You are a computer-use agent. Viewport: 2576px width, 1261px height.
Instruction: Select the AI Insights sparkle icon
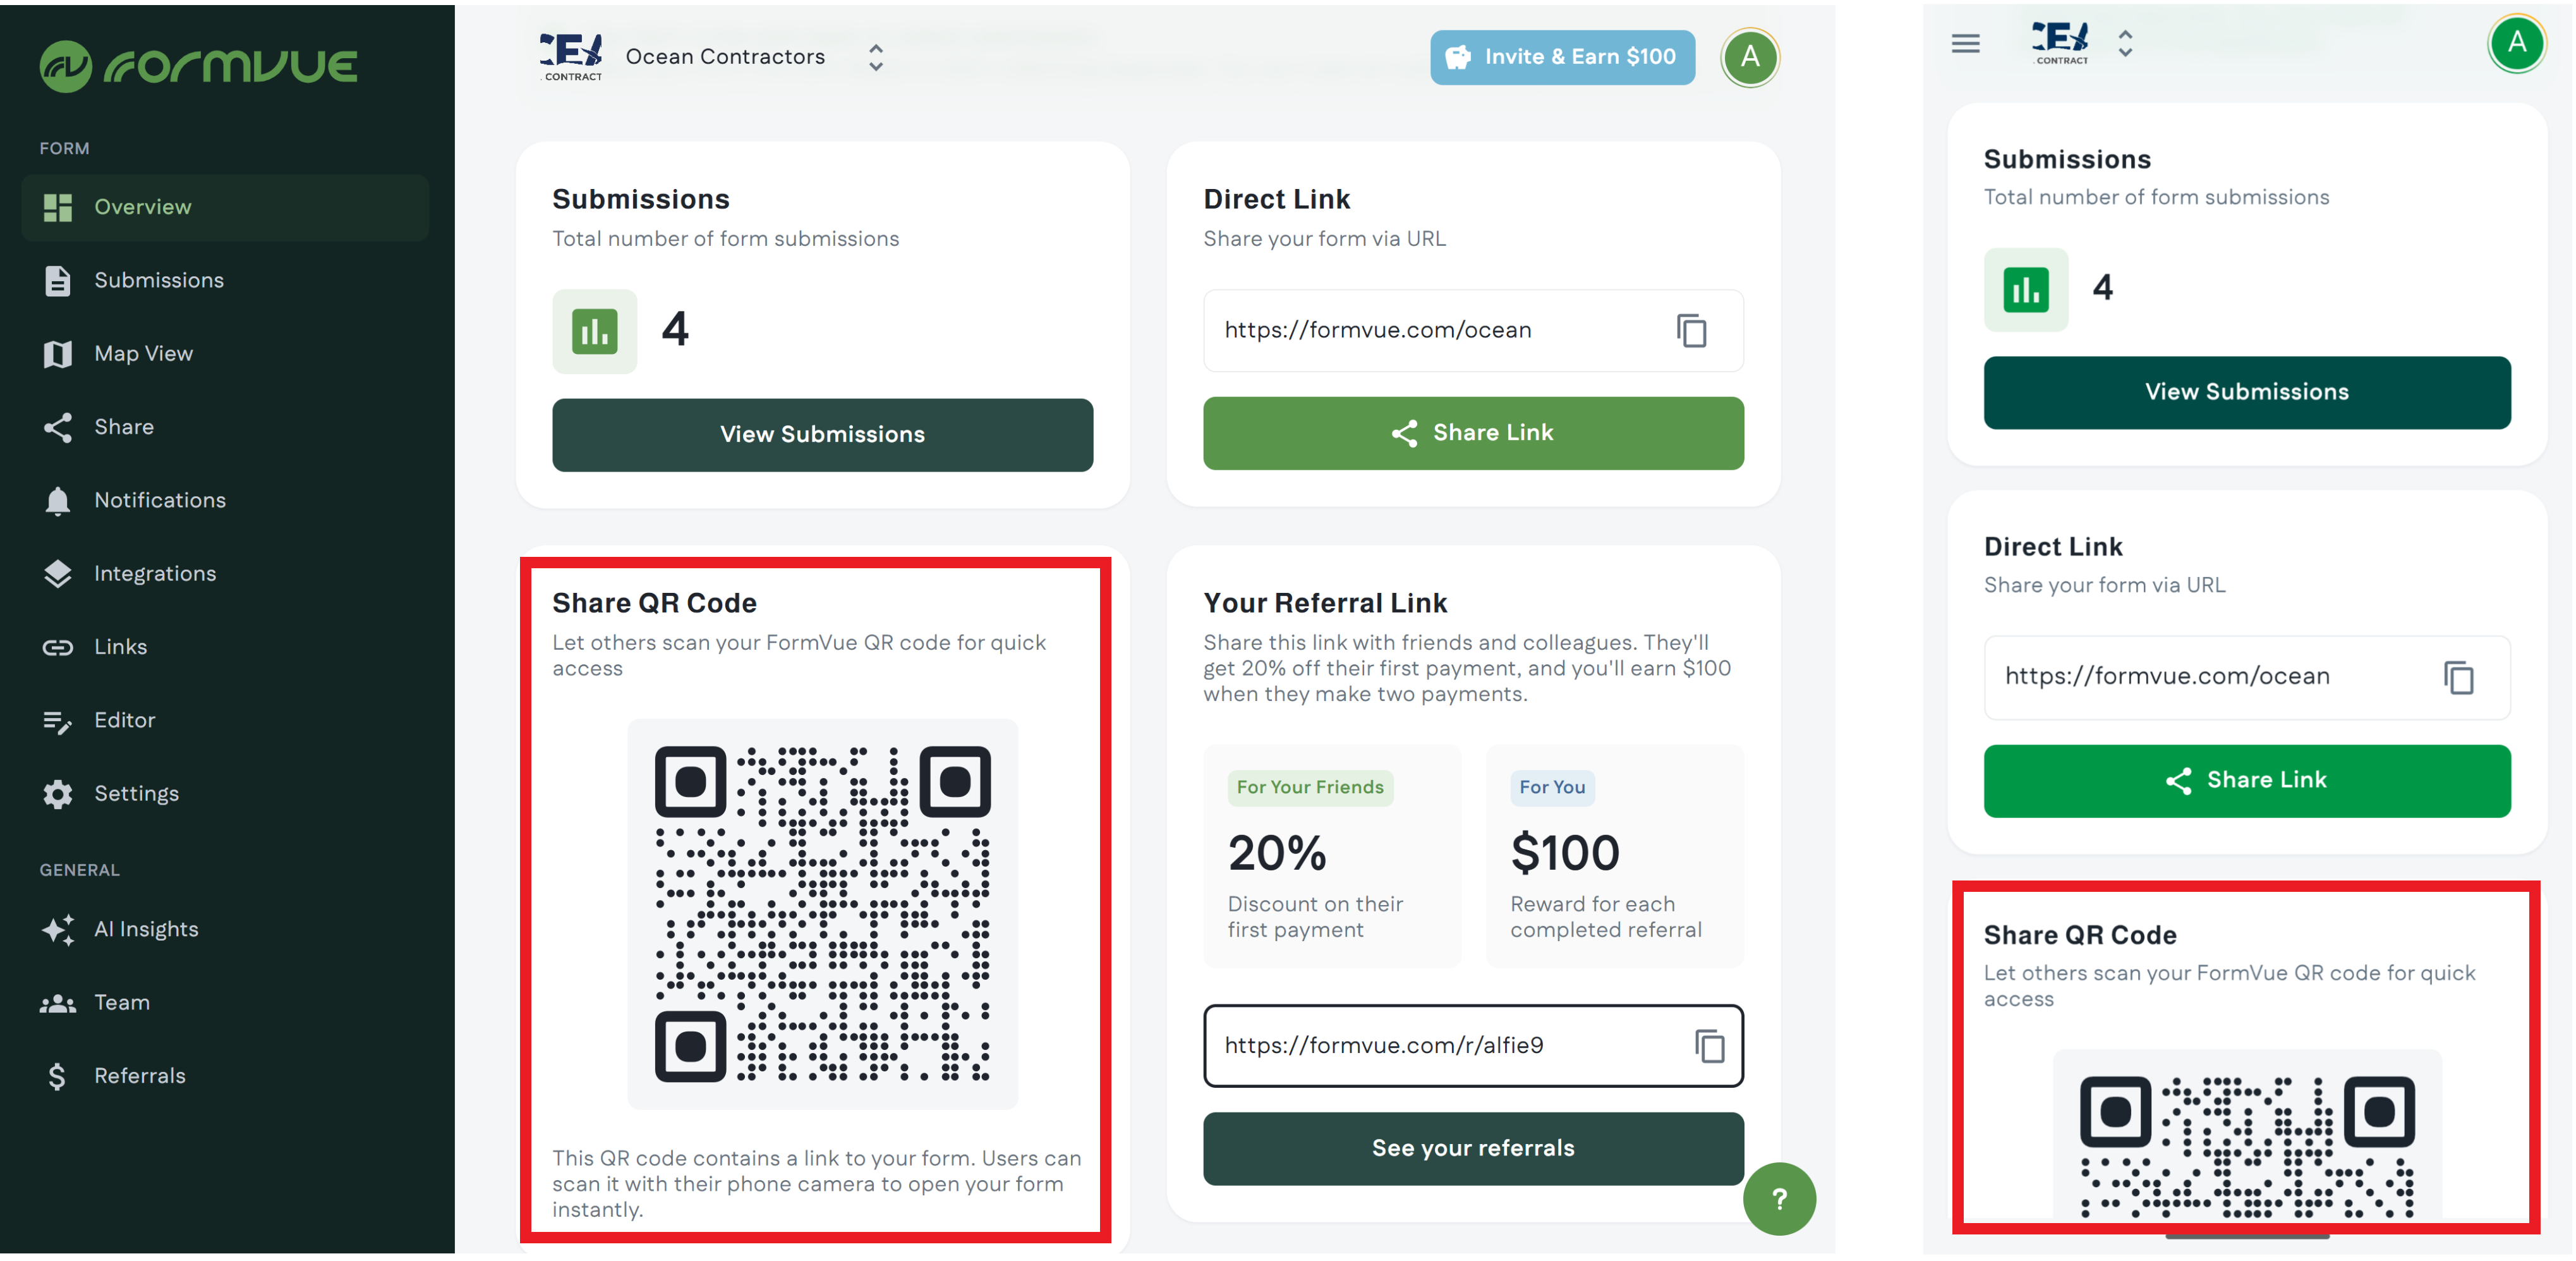pos(58,929)
